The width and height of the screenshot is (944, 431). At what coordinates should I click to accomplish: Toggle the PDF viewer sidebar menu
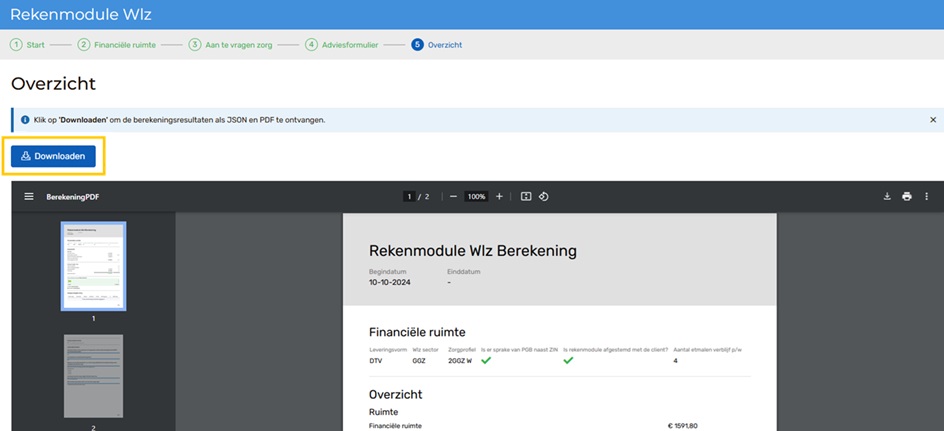click(29, 196)
